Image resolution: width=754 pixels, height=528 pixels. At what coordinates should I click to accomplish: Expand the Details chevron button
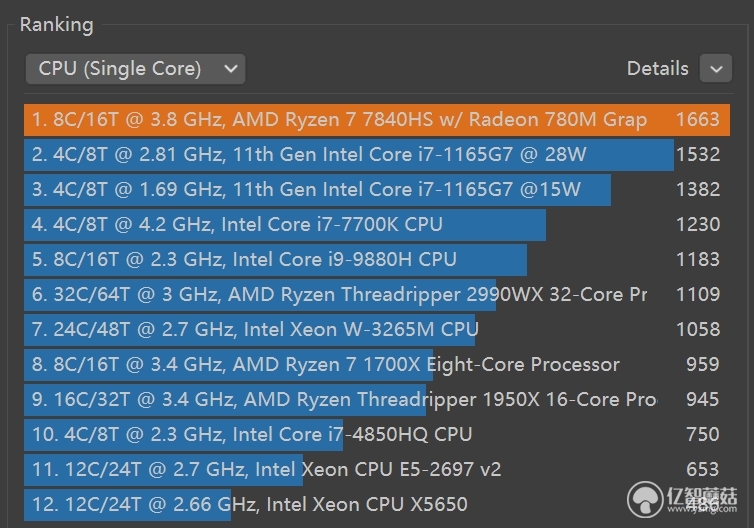tap(716, 69)
